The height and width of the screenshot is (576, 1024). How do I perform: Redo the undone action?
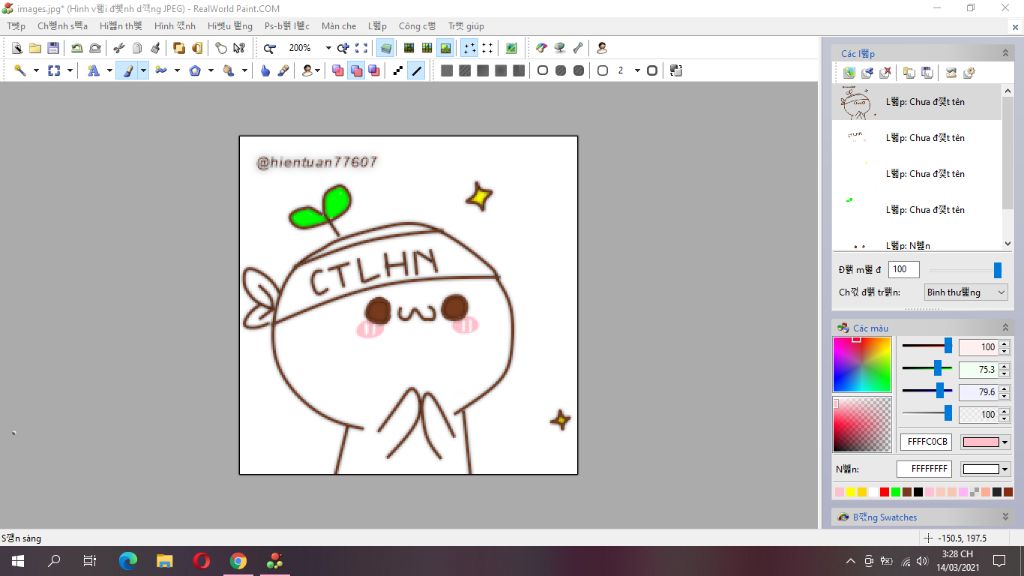coord(95,48)
